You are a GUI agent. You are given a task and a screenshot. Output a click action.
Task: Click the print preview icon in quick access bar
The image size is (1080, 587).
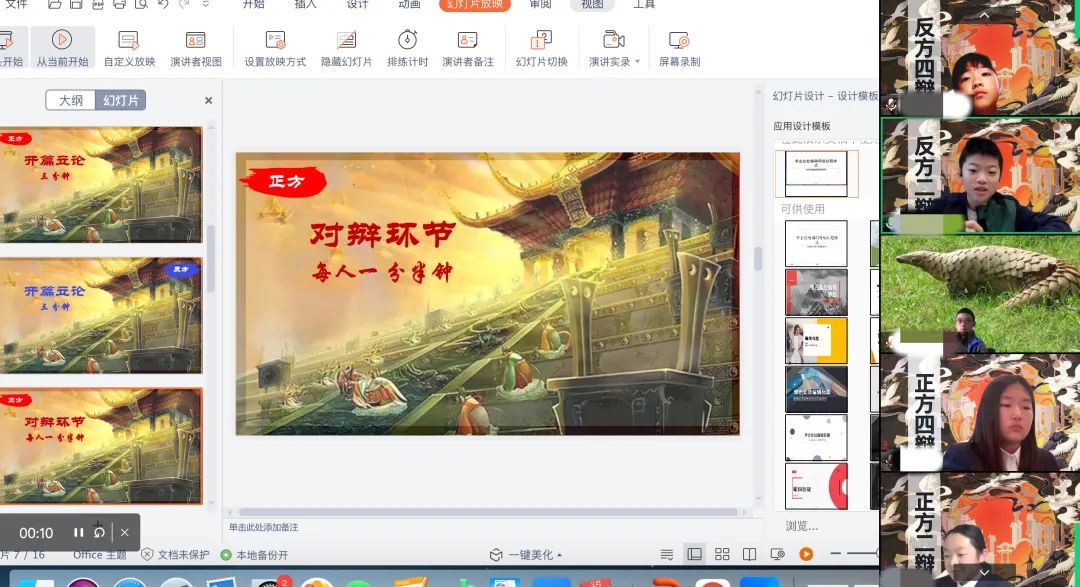[141, 4]
